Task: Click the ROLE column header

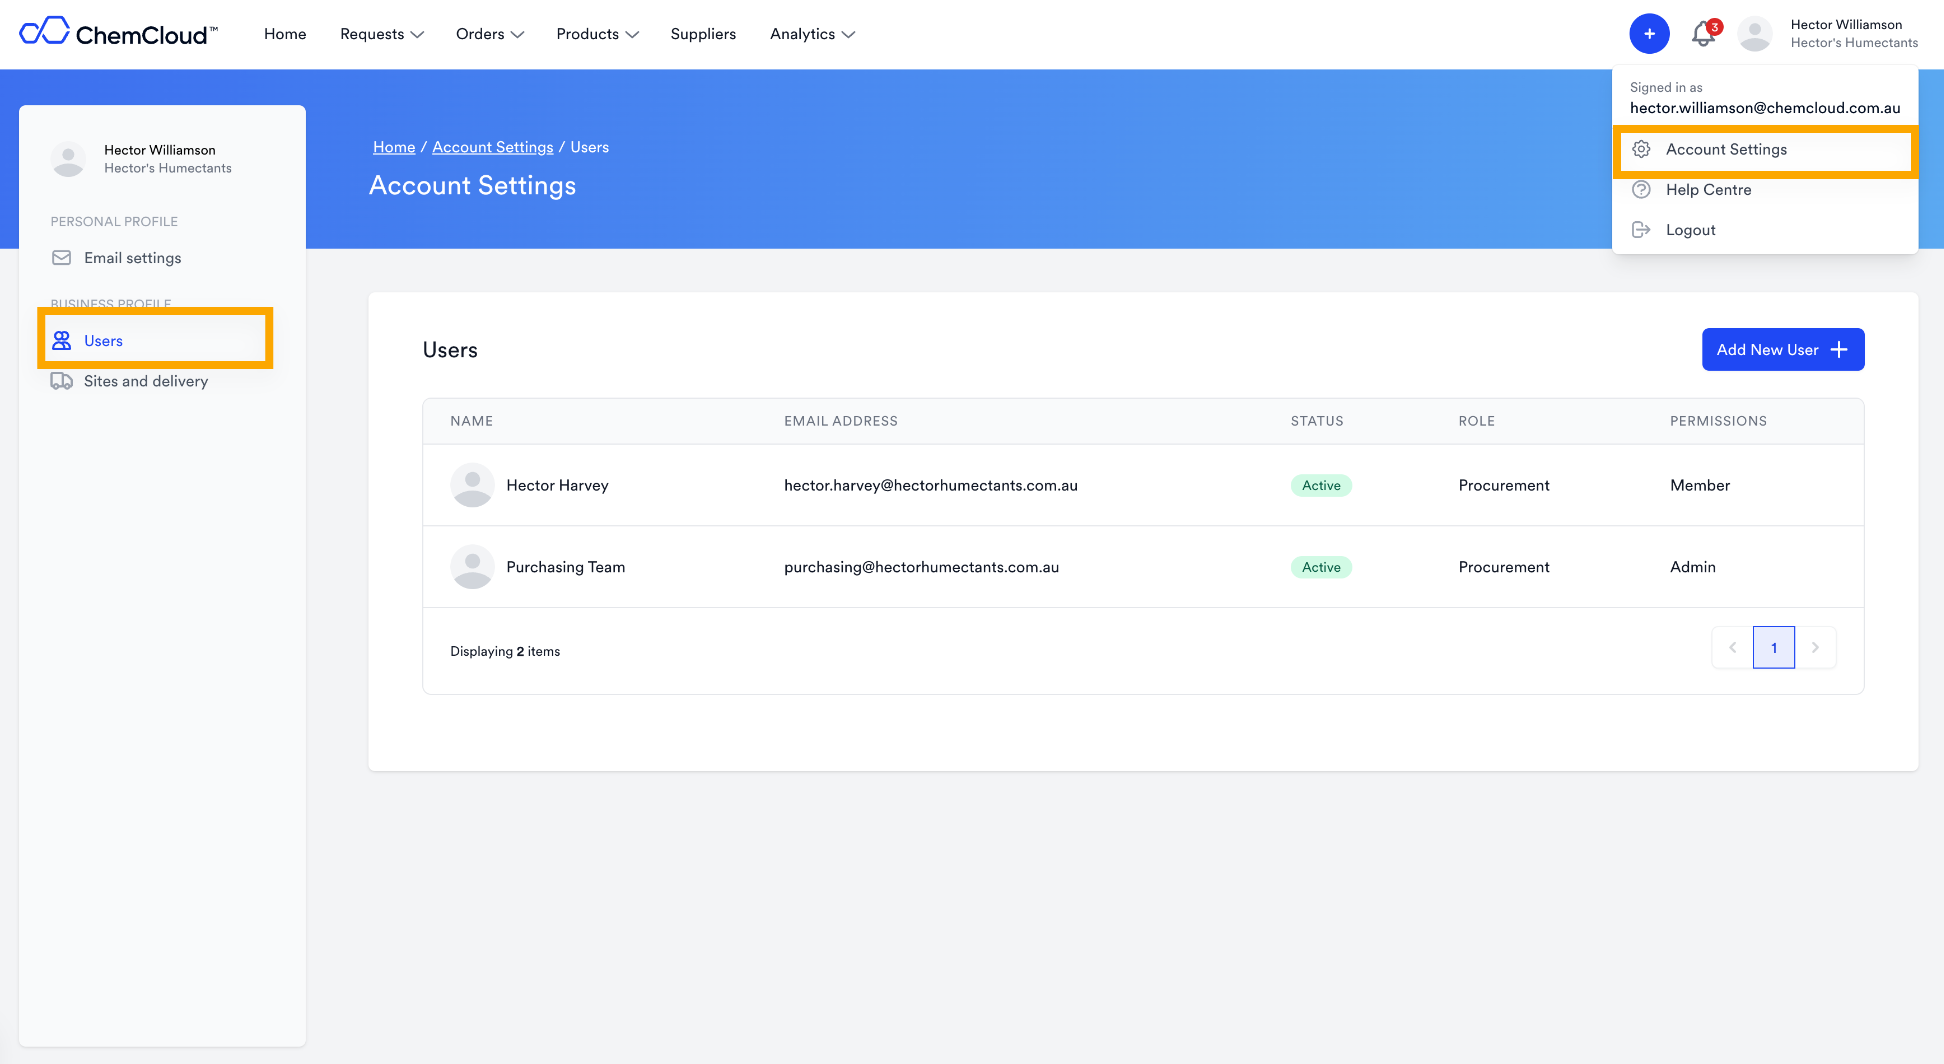Action: pos(1476,421)
